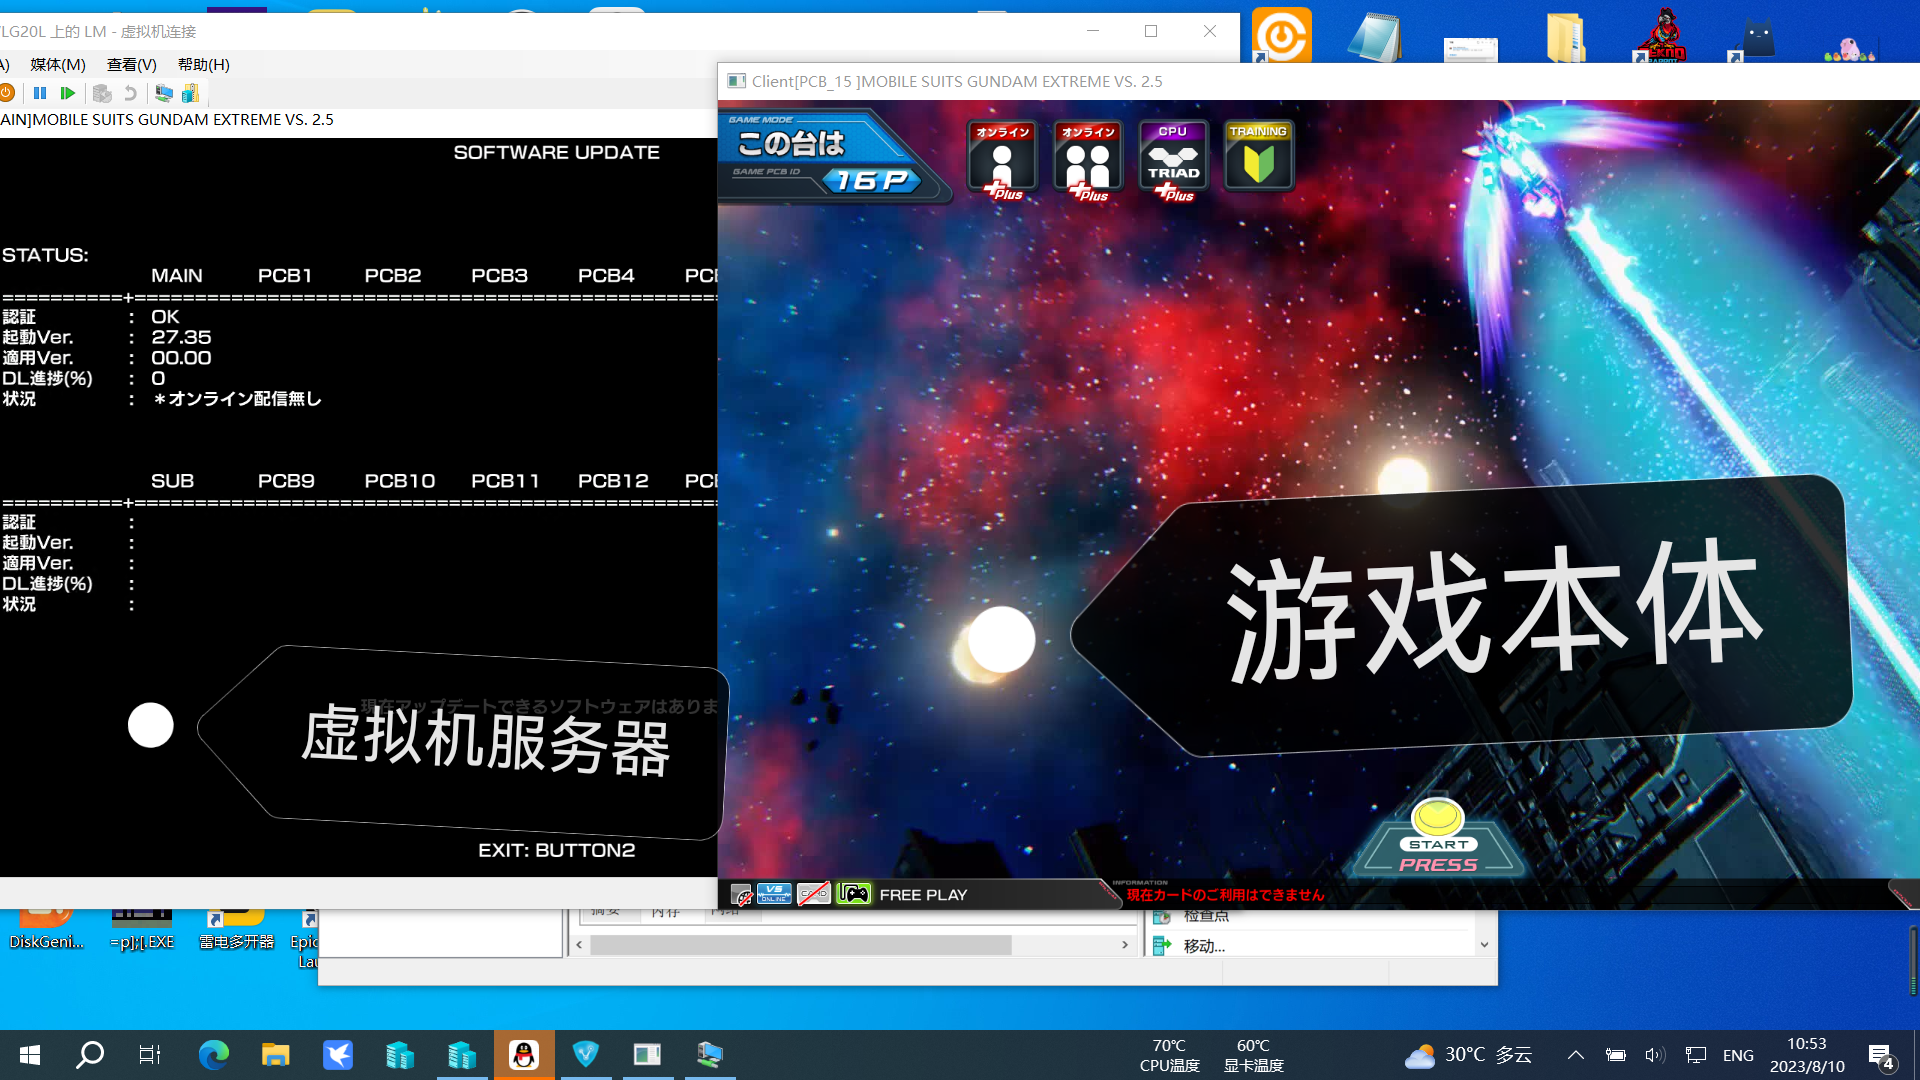Click the VS ONLINE status icon
Screen dimensions: 1920x1080
(x=774, y=894)
